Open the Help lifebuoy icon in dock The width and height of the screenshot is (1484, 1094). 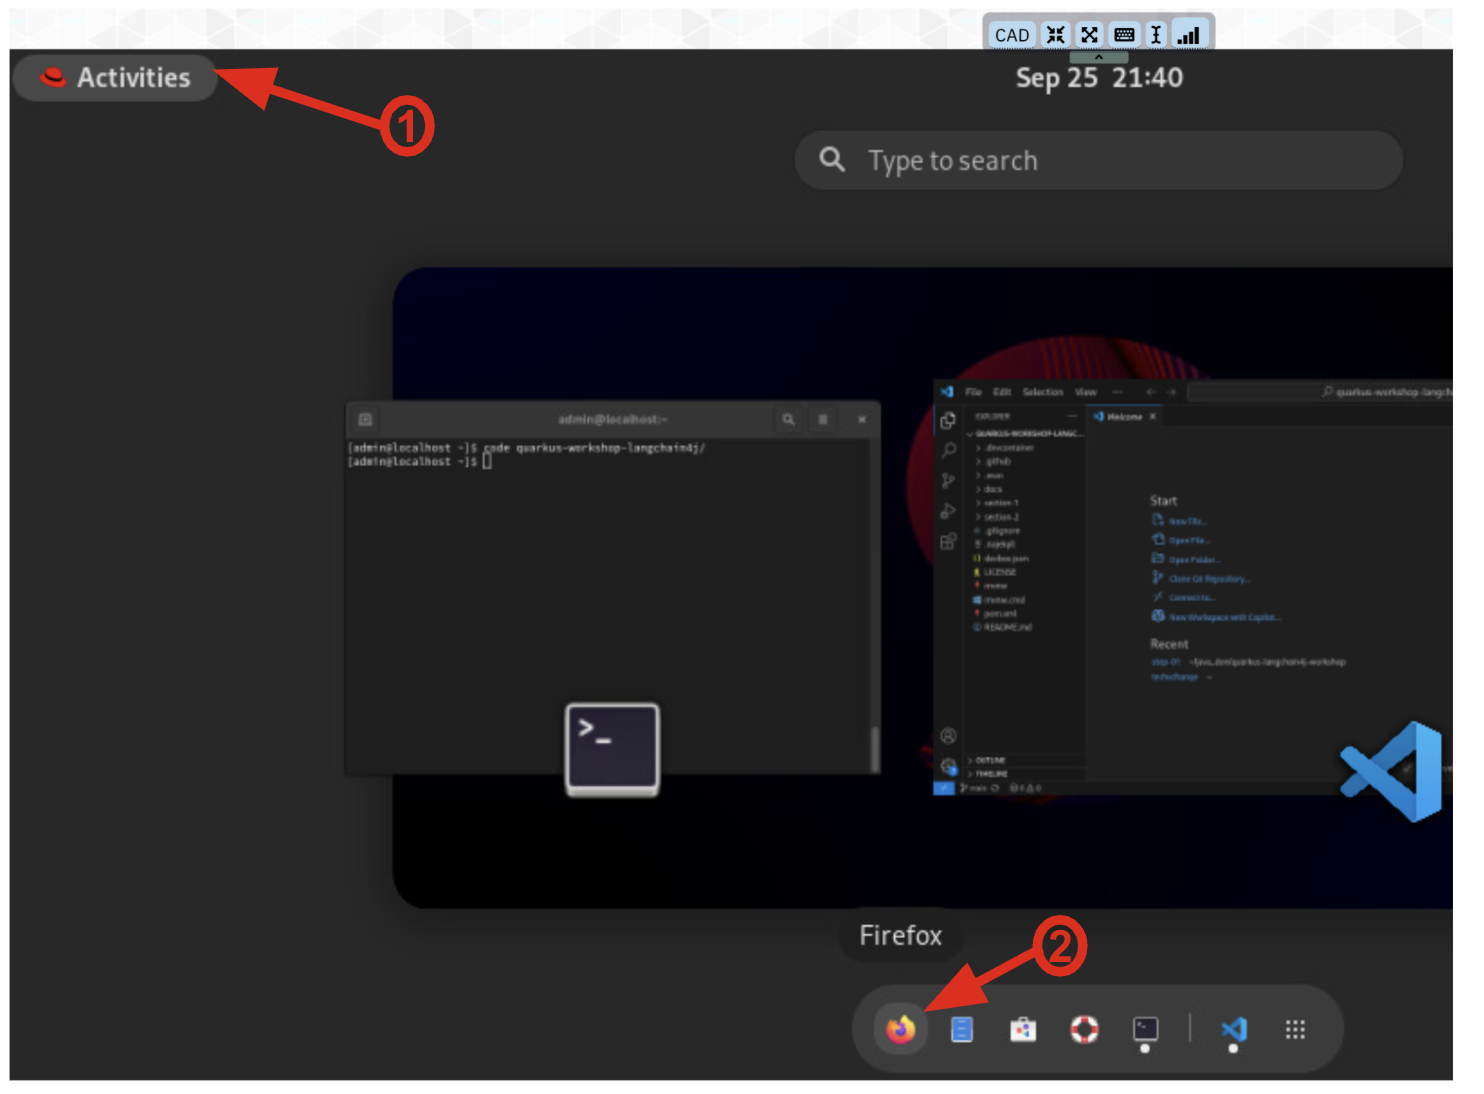(1084, 1029)
